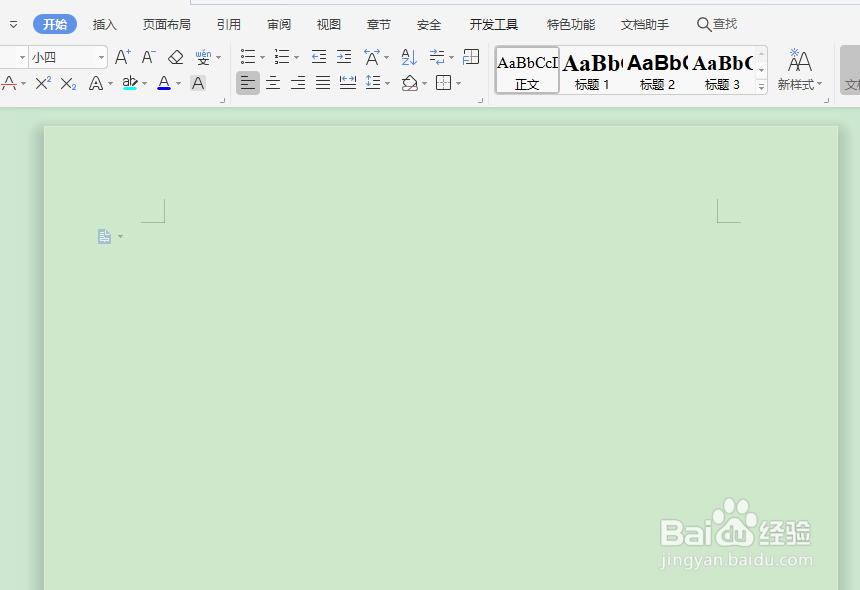Align text right
The height and width of the screenshot is (590, 860).
pos(298,83)
